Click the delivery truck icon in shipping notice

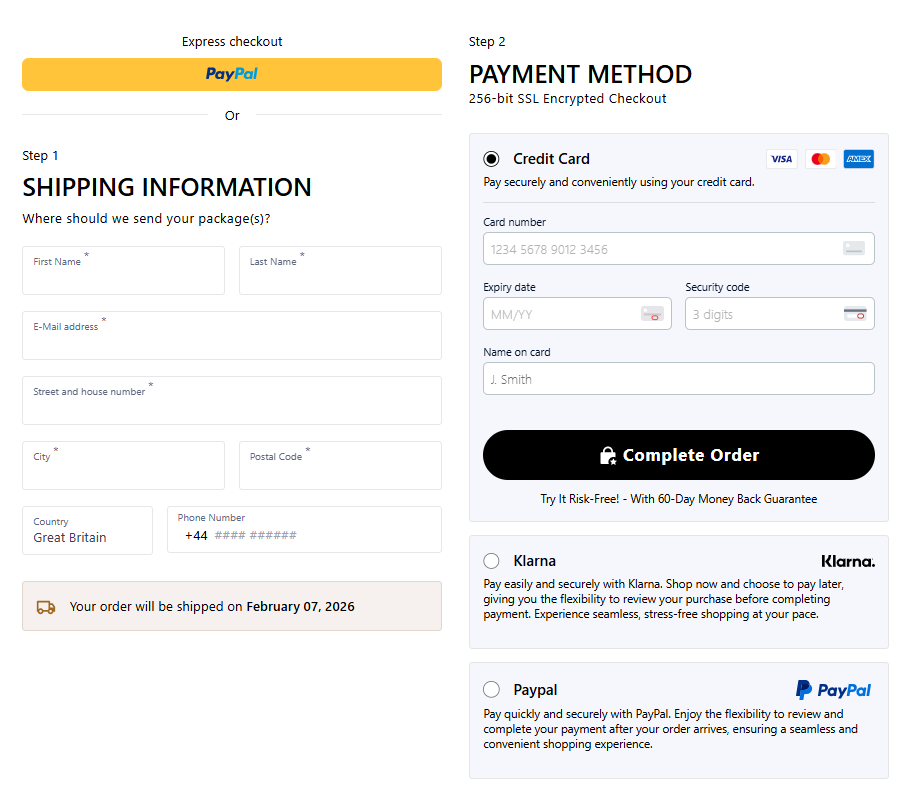point(46,607)
